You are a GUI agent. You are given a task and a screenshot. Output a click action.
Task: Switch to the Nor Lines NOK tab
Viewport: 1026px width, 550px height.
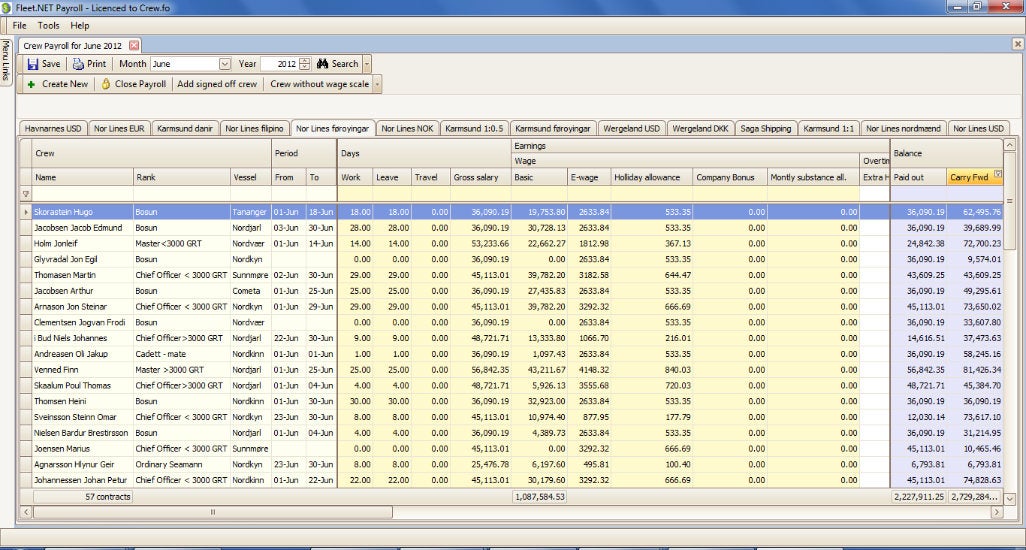(x=407, y=128)
